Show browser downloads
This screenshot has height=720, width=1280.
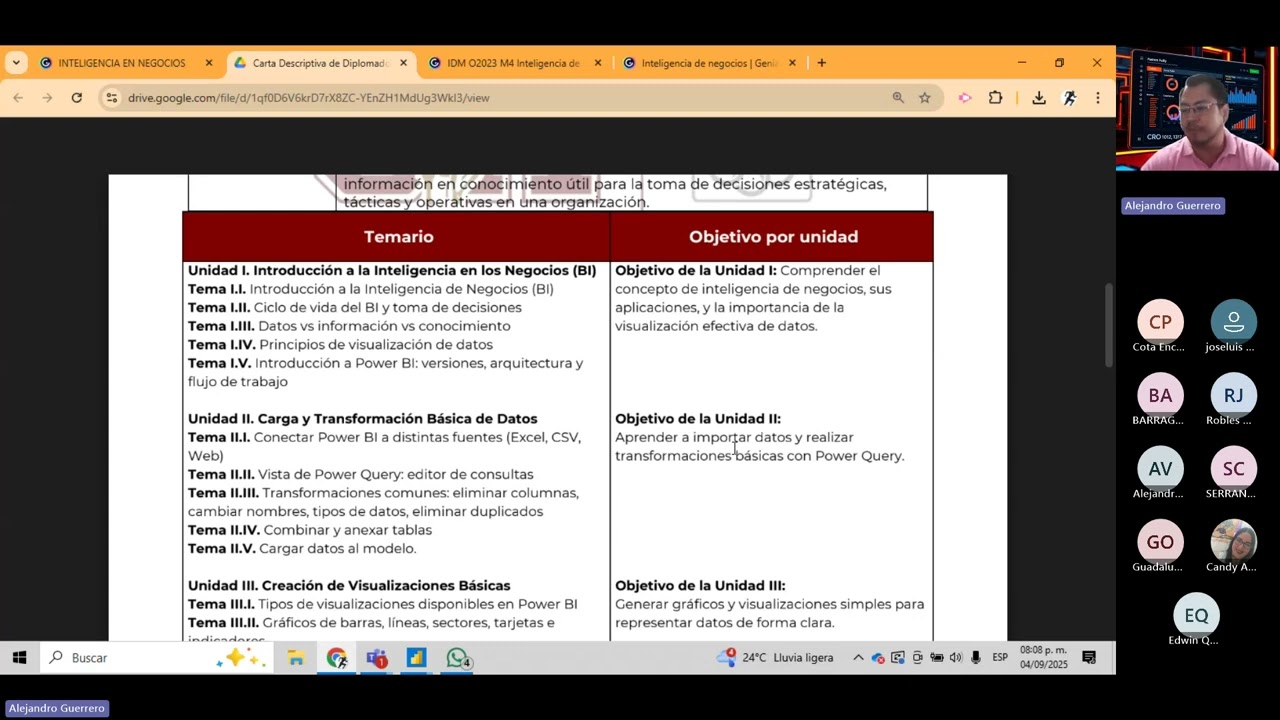(1039, 98)
